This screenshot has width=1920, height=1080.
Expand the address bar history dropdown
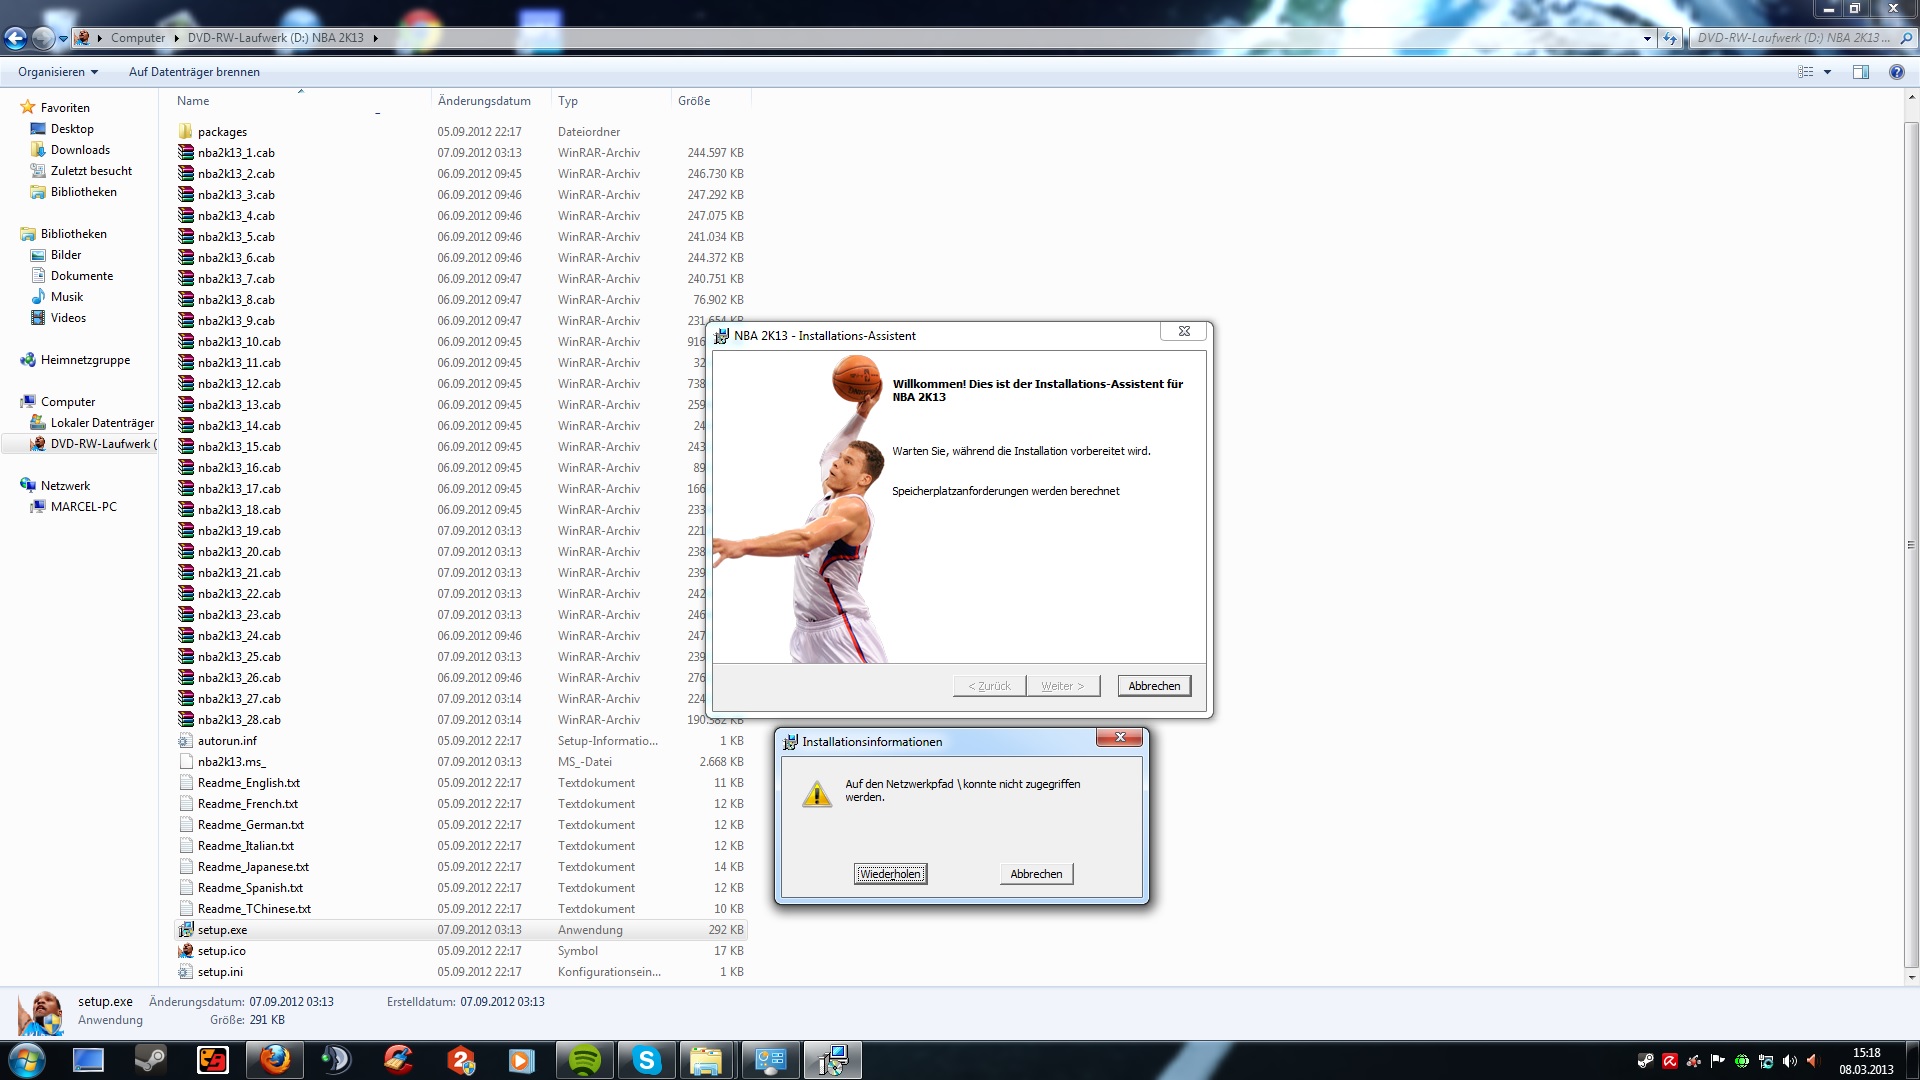1647,38
